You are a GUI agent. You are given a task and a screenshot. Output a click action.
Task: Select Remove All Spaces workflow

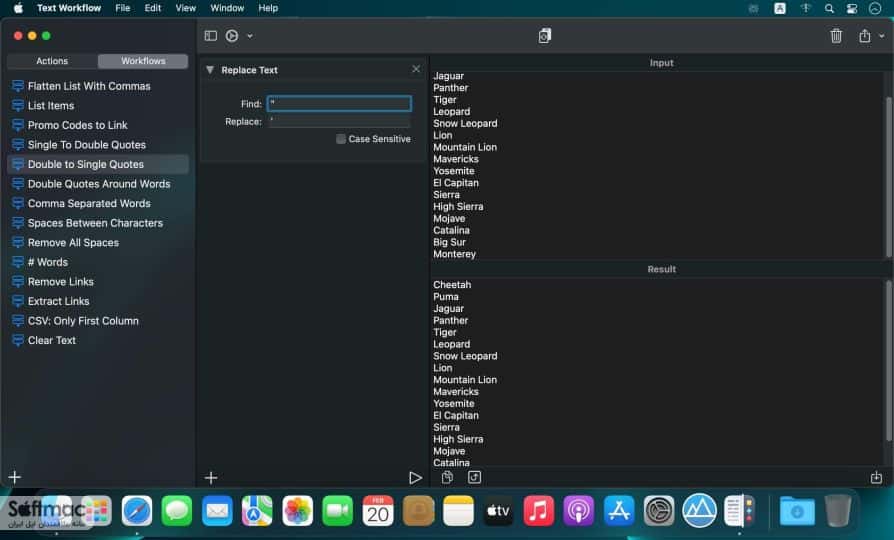(97, 242)
